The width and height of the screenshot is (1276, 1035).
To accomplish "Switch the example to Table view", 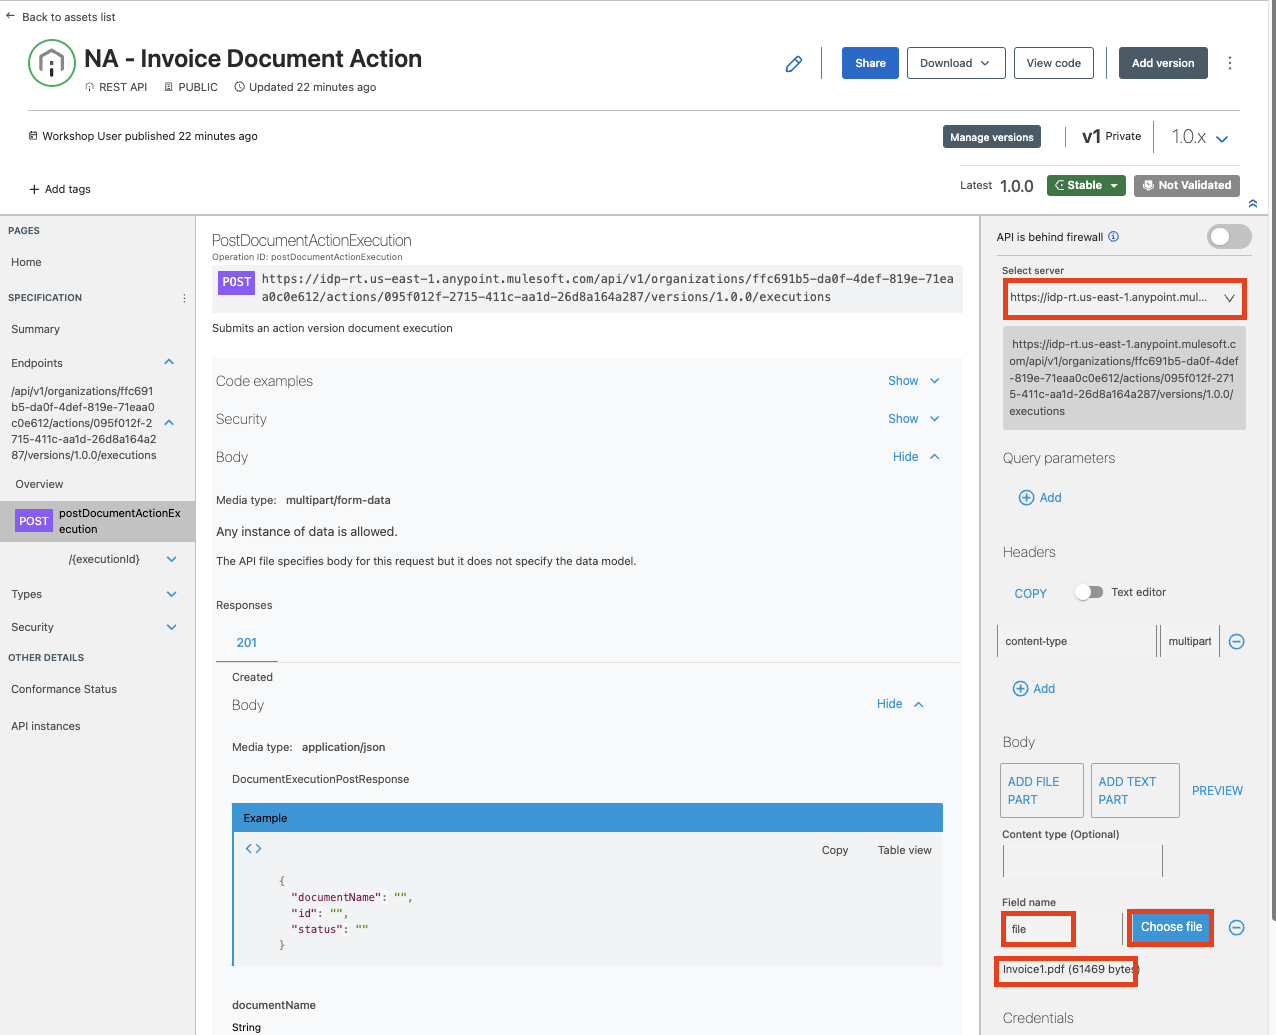I will [905, 850].
